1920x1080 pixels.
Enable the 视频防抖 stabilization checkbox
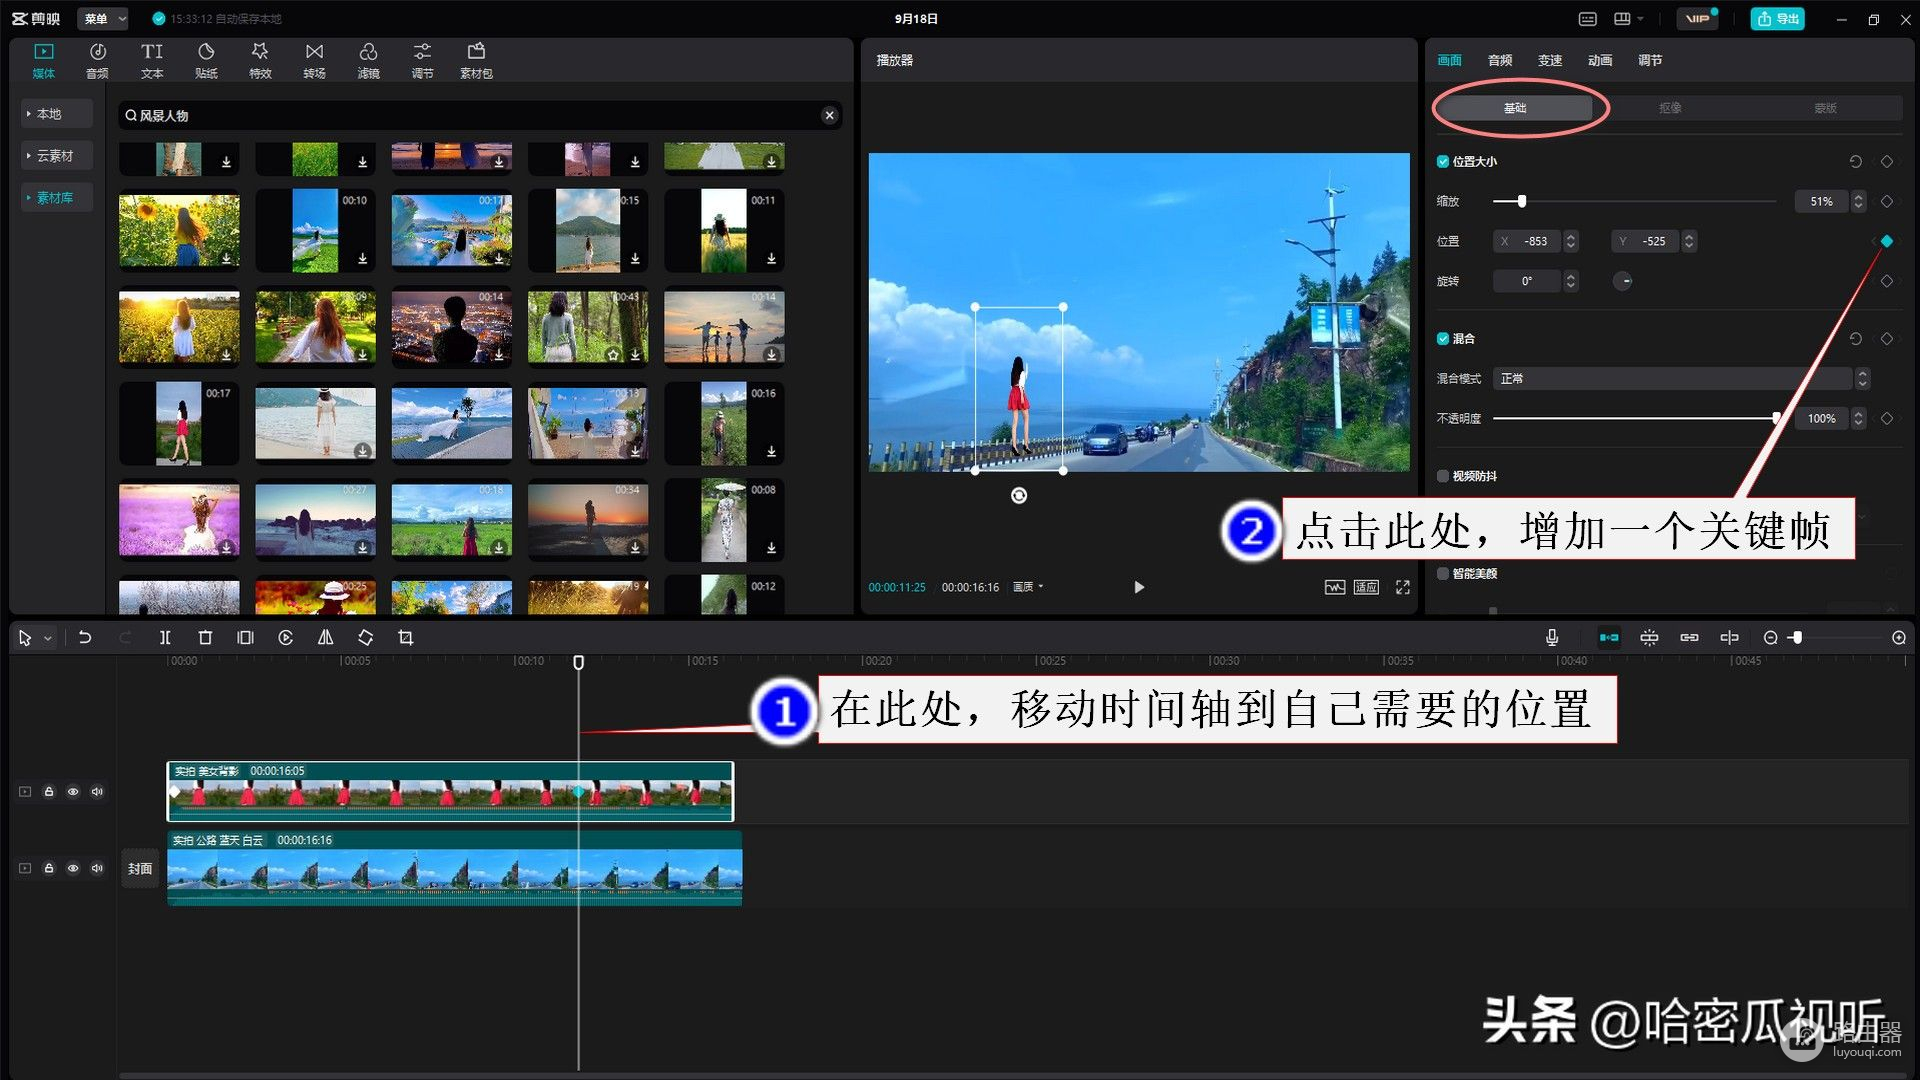pos(1443,476)
